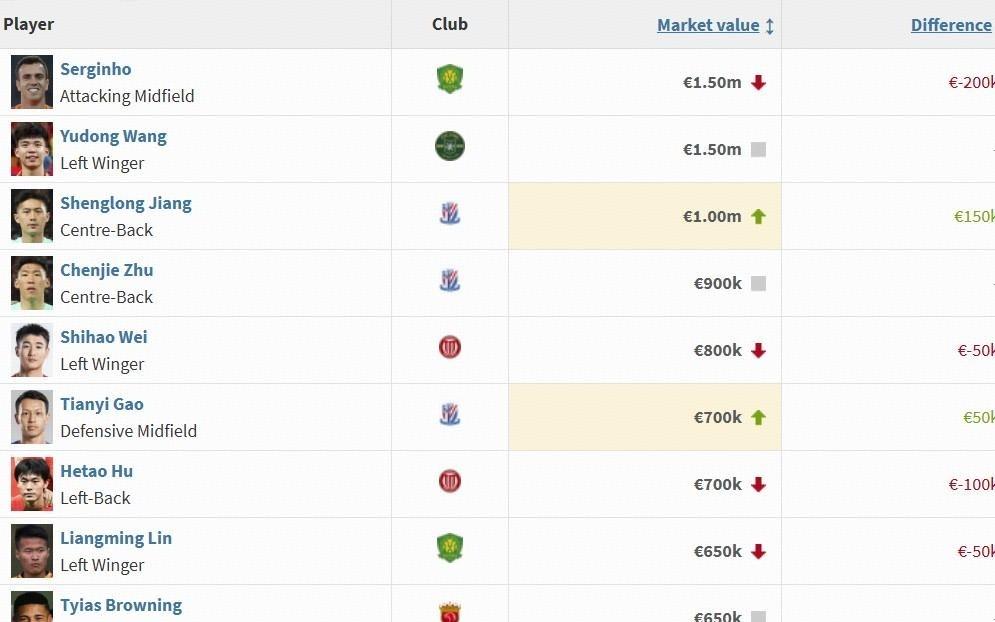Click Yudong Wang's club crest icon
The height and width of the screenshot is (622, 995).
[x=450, y=146]
